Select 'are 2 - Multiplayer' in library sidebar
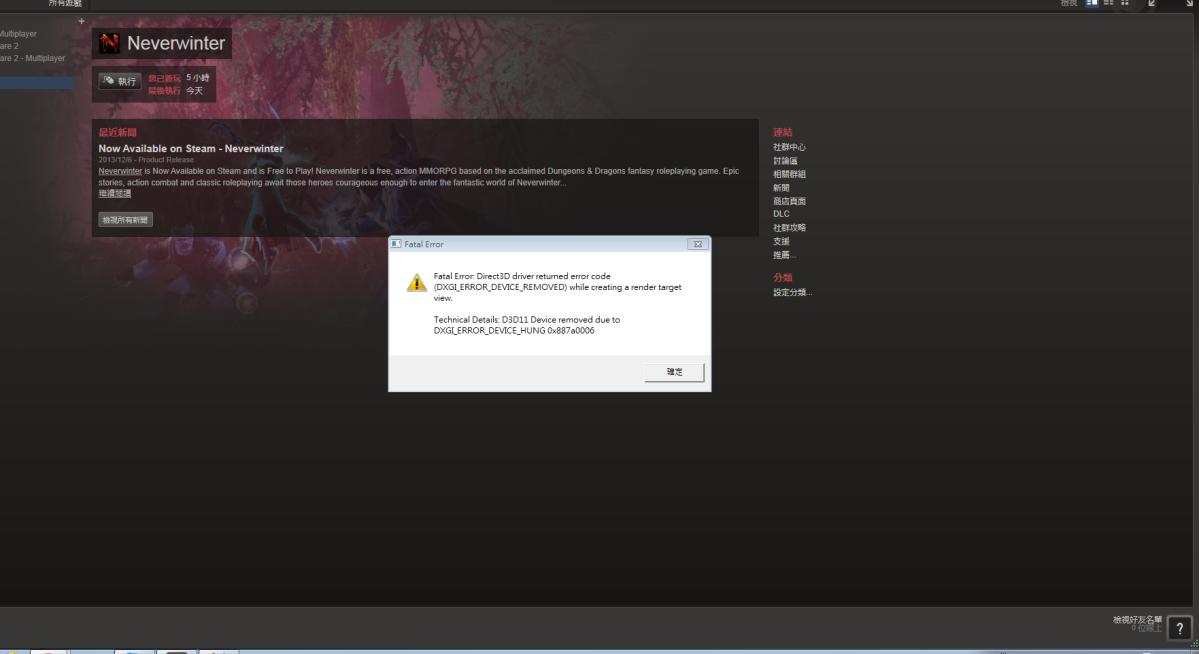The height and width of the screenshot is (654, 1199). coord(33,58)
